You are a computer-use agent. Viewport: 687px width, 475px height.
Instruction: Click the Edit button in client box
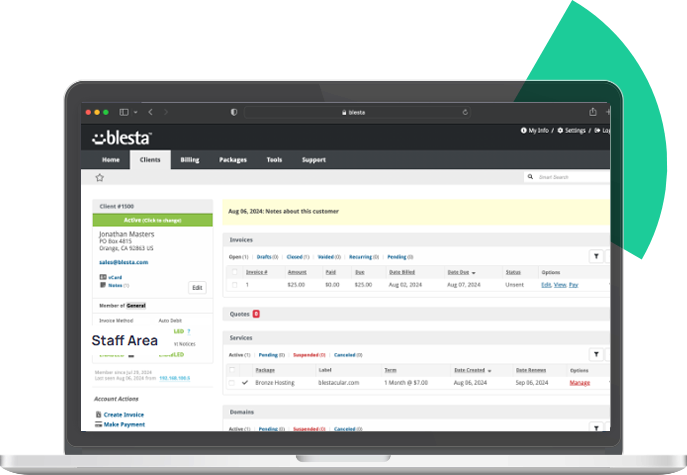pyautogui.click(x=197, y=287)
